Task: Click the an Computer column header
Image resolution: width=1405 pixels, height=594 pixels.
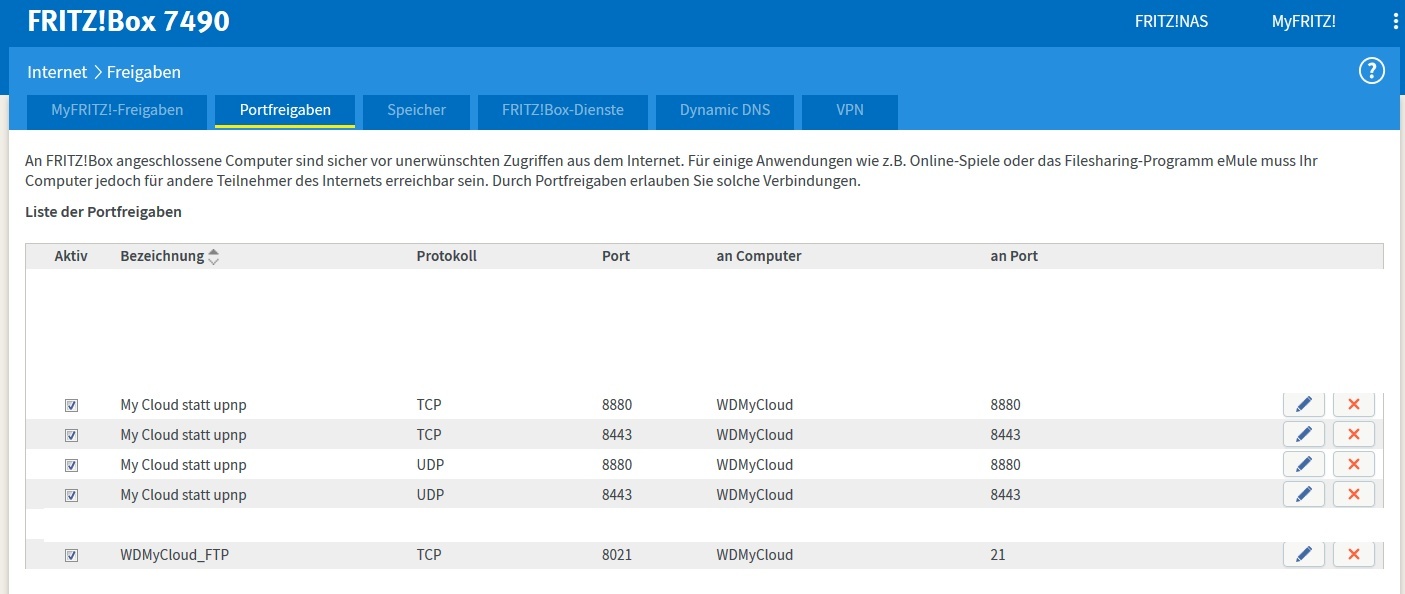Action: pos(759,256)
